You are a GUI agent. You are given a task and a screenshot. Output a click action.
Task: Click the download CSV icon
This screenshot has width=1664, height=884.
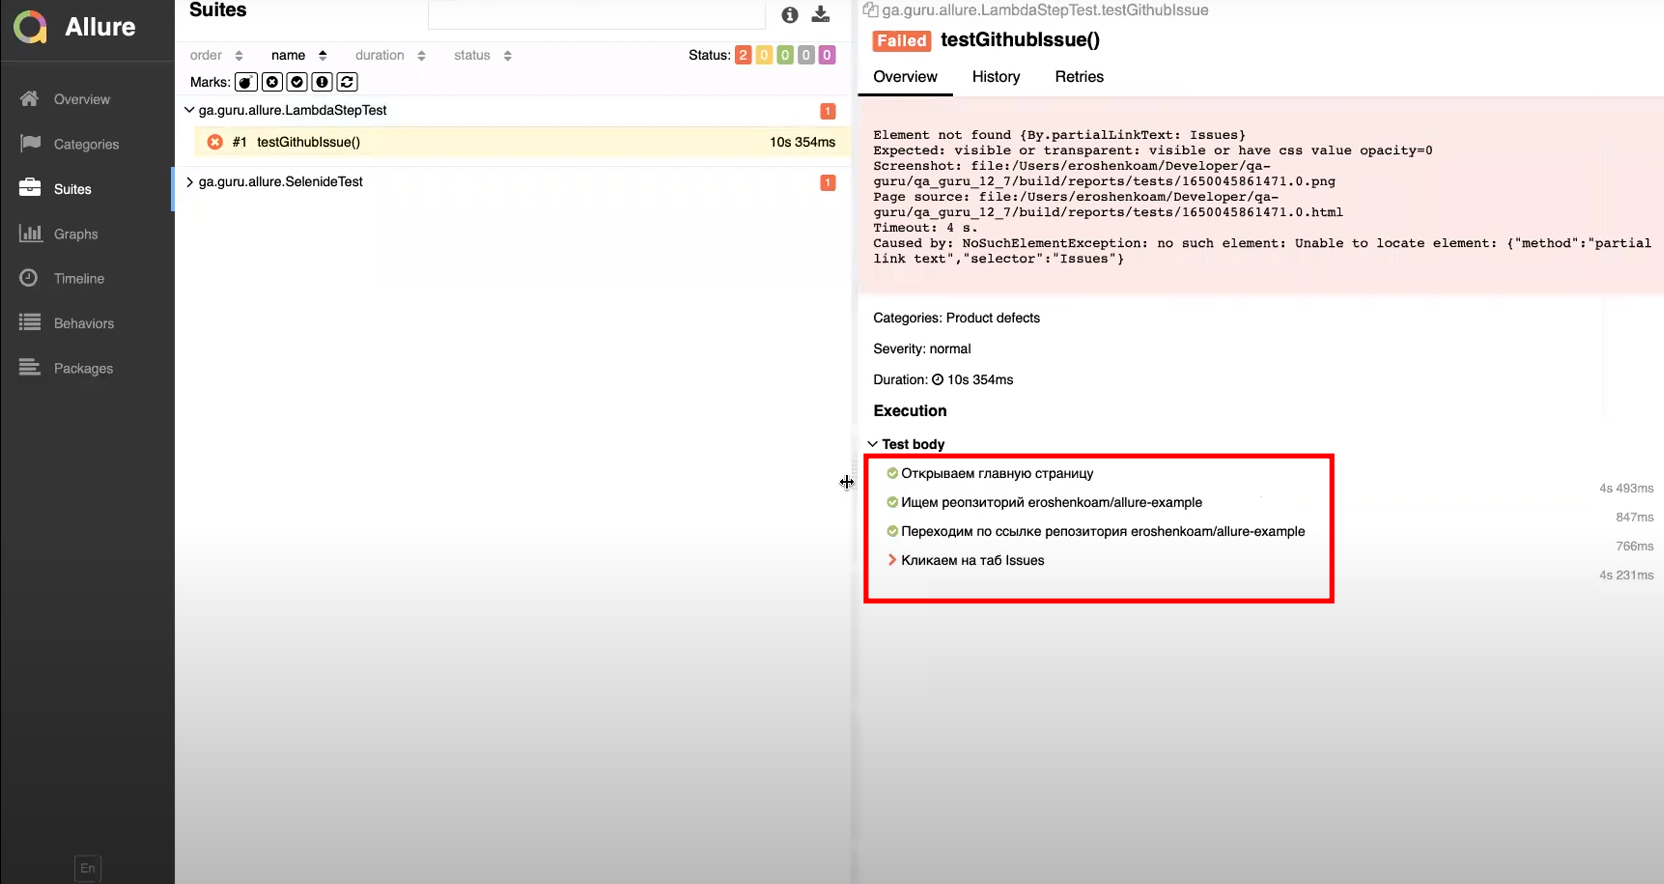[821, 14]
